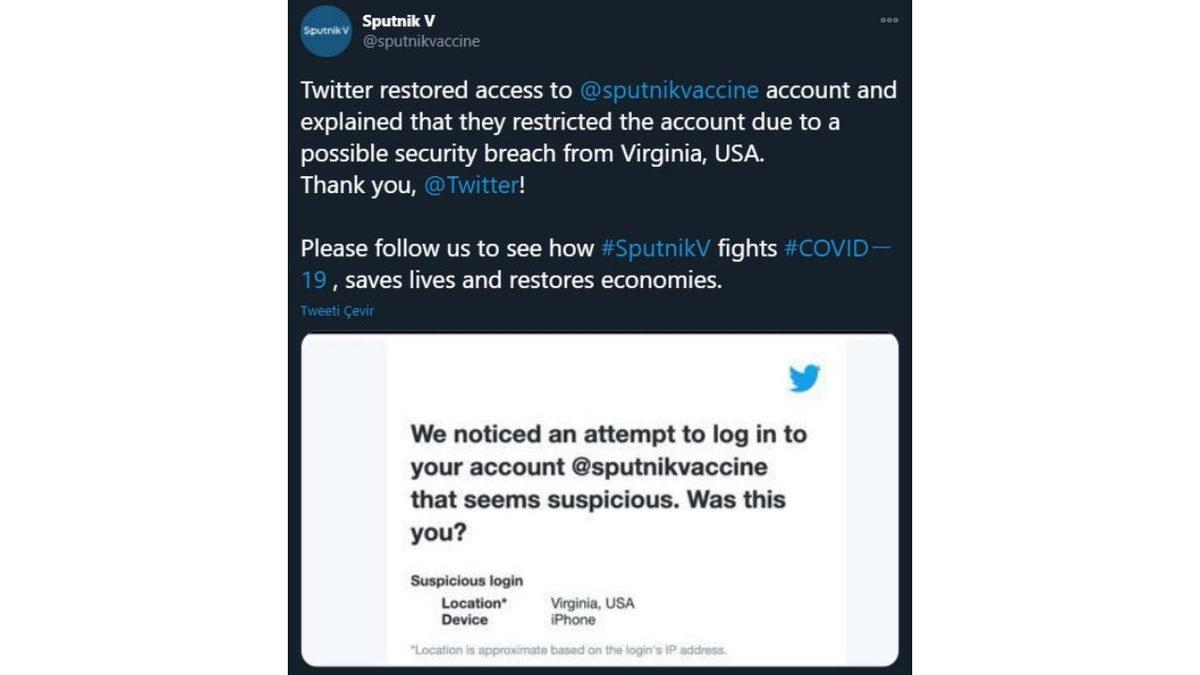This screenshot has width=1200, height=675.
Task: Click the @Twitter mention in the tweet
Action: (471, 185)
